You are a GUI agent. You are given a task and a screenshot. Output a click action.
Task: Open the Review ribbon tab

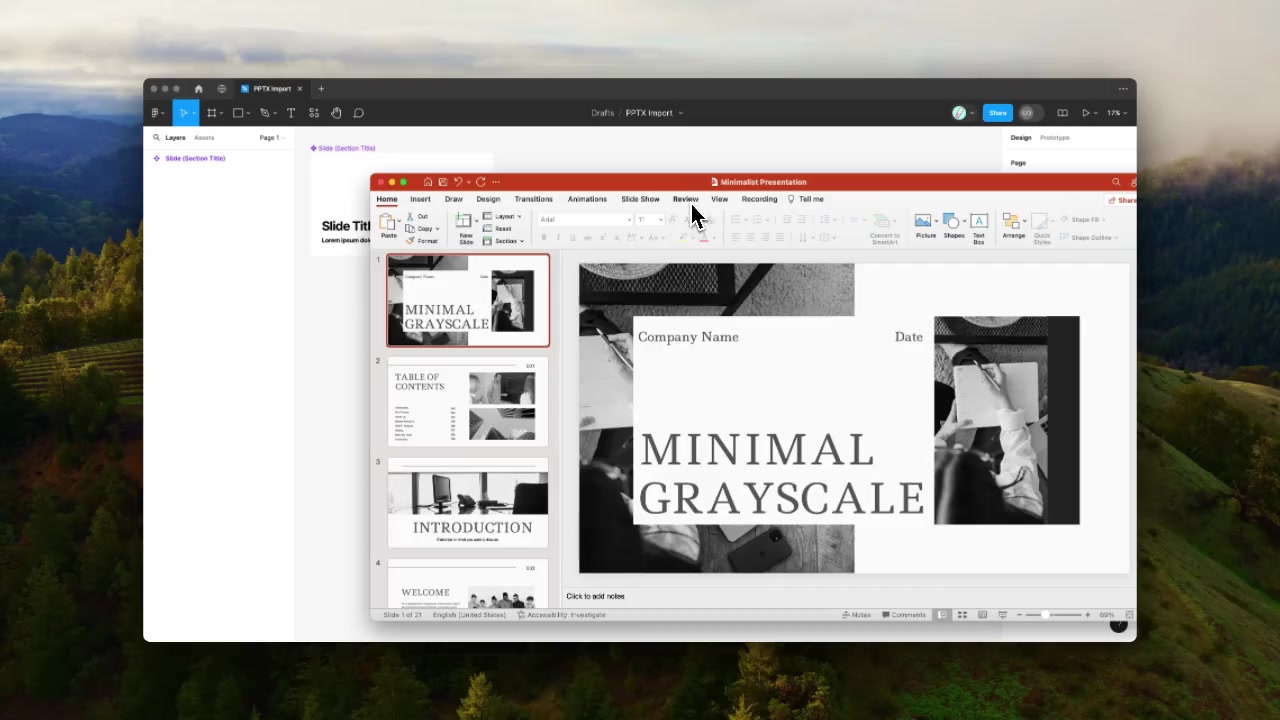pos(685,199)
